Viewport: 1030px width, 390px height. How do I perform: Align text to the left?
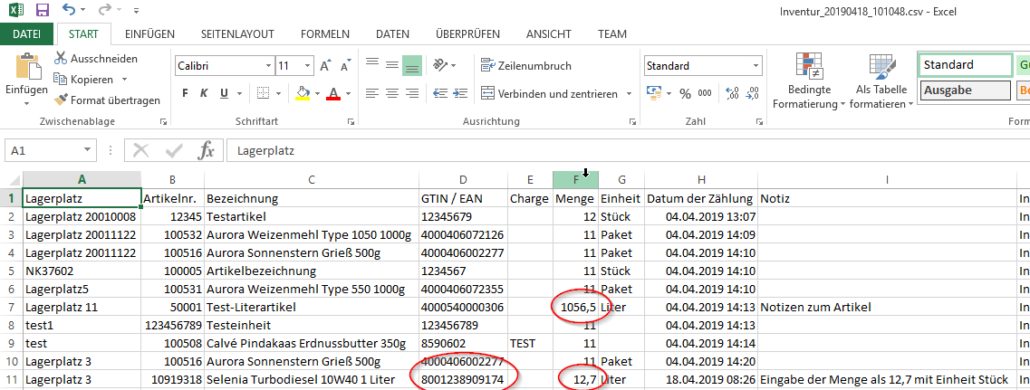coord(372,93)
